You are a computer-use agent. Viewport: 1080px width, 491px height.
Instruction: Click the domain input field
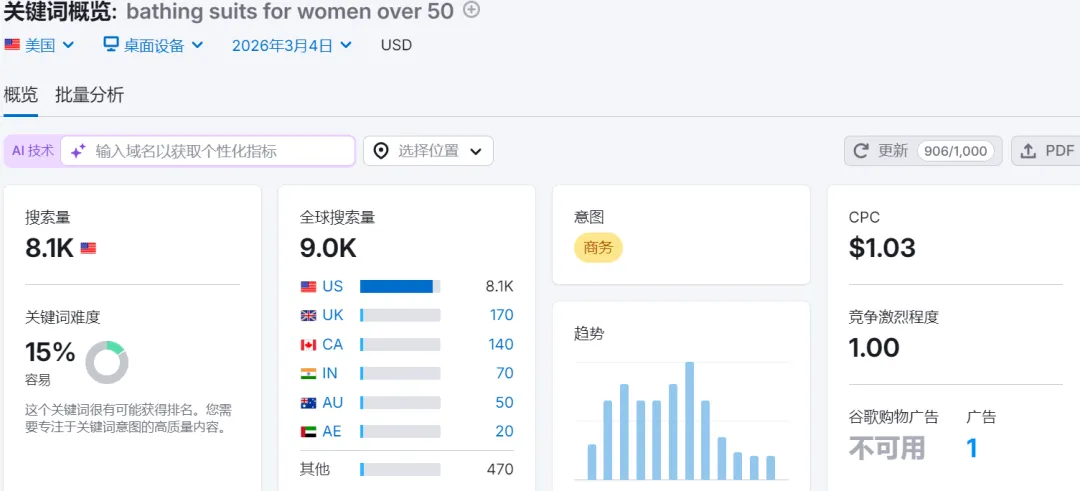click(x=220, y=151)
